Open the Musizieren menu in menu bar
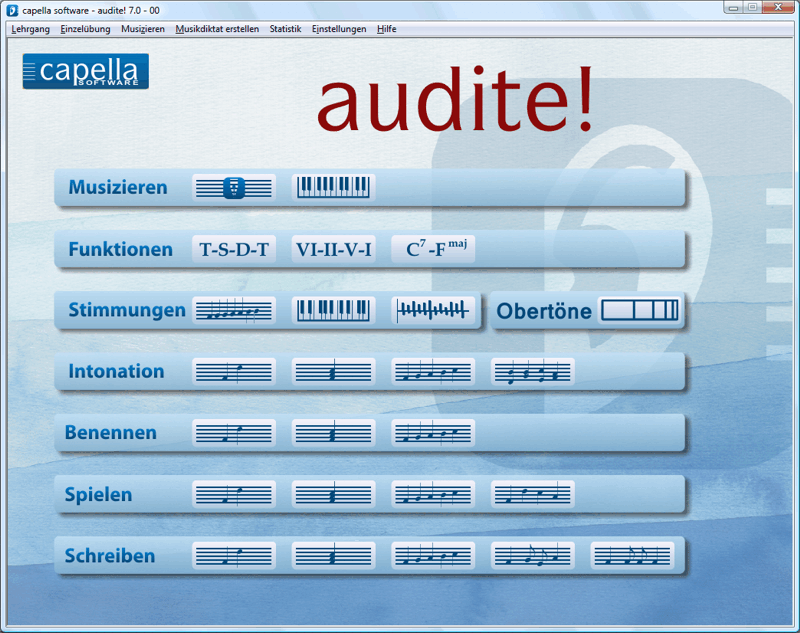Image resolution: width=800 pixels, height=633 pixels. [x=143, y=29]
